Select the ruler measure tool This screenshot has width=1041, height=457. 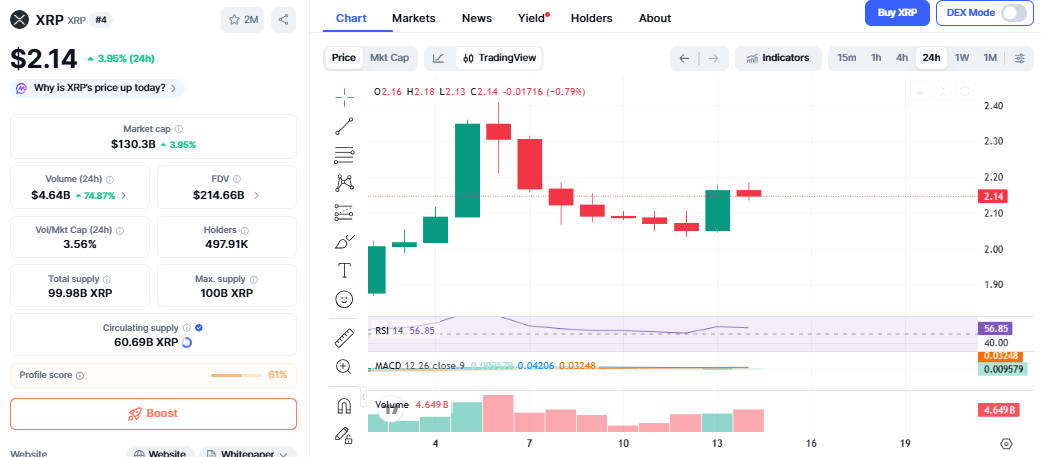pyautogui.click(x=344, y=338)
